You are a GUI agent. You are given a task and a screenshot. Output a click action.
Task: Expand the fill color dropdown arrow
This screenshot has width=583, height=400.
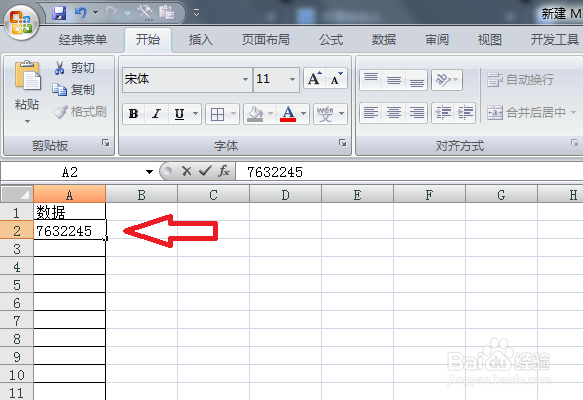pos(271,113)
